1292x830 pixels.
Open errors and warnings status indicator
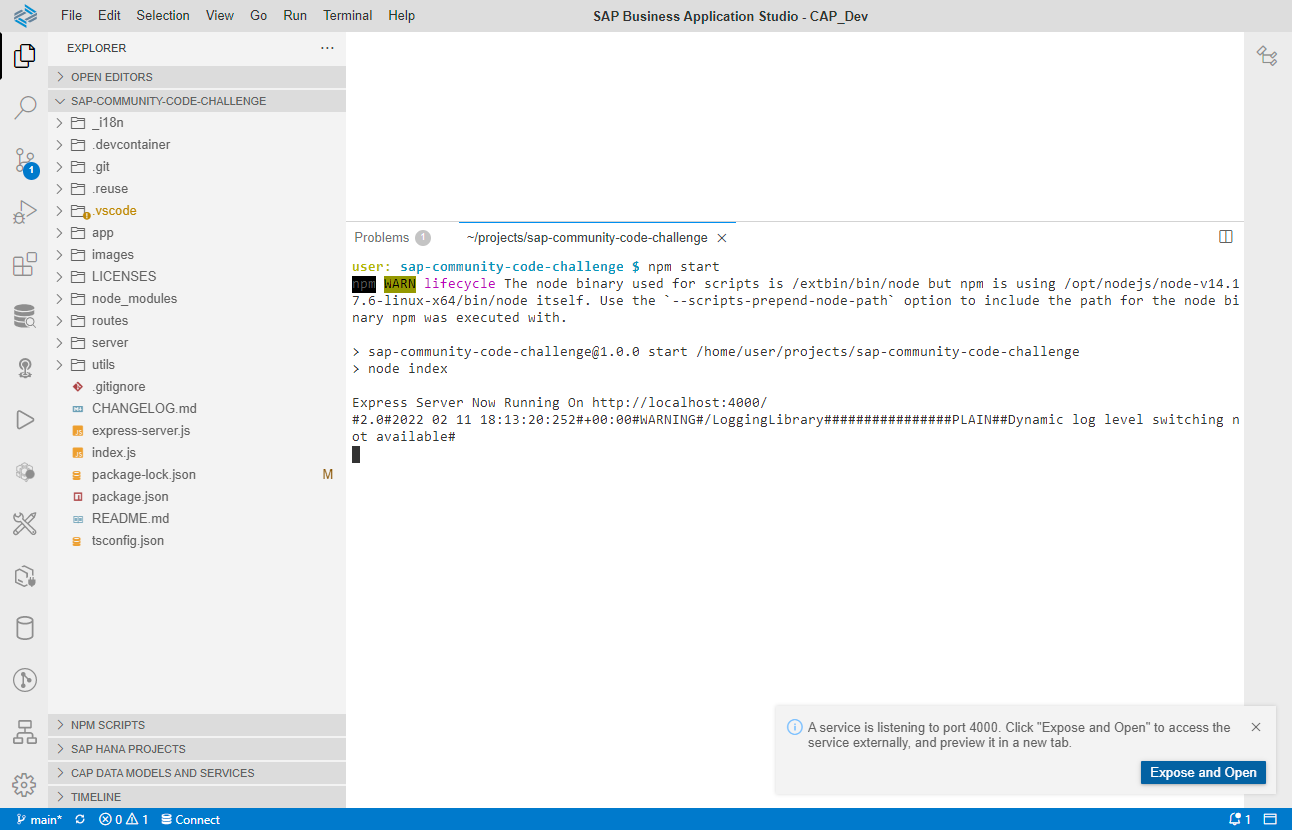[123, 819]
